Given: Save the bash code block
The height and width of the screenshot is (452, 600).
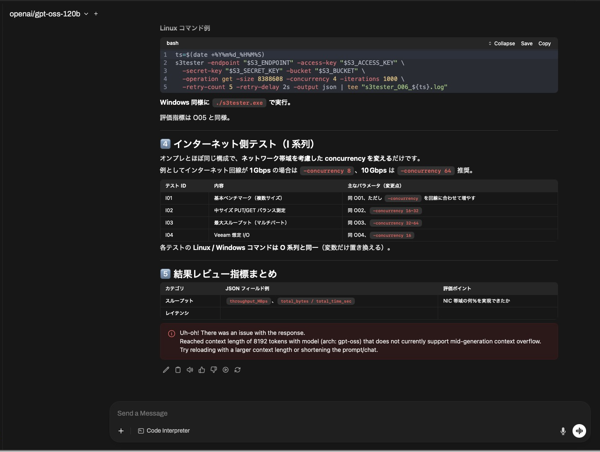Looking at the screenshot, I should [526, 43].
